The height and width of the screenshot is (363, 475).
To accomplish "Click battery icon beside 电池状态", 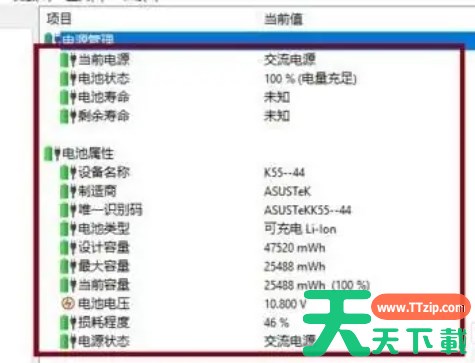I will tap(68, 79).
